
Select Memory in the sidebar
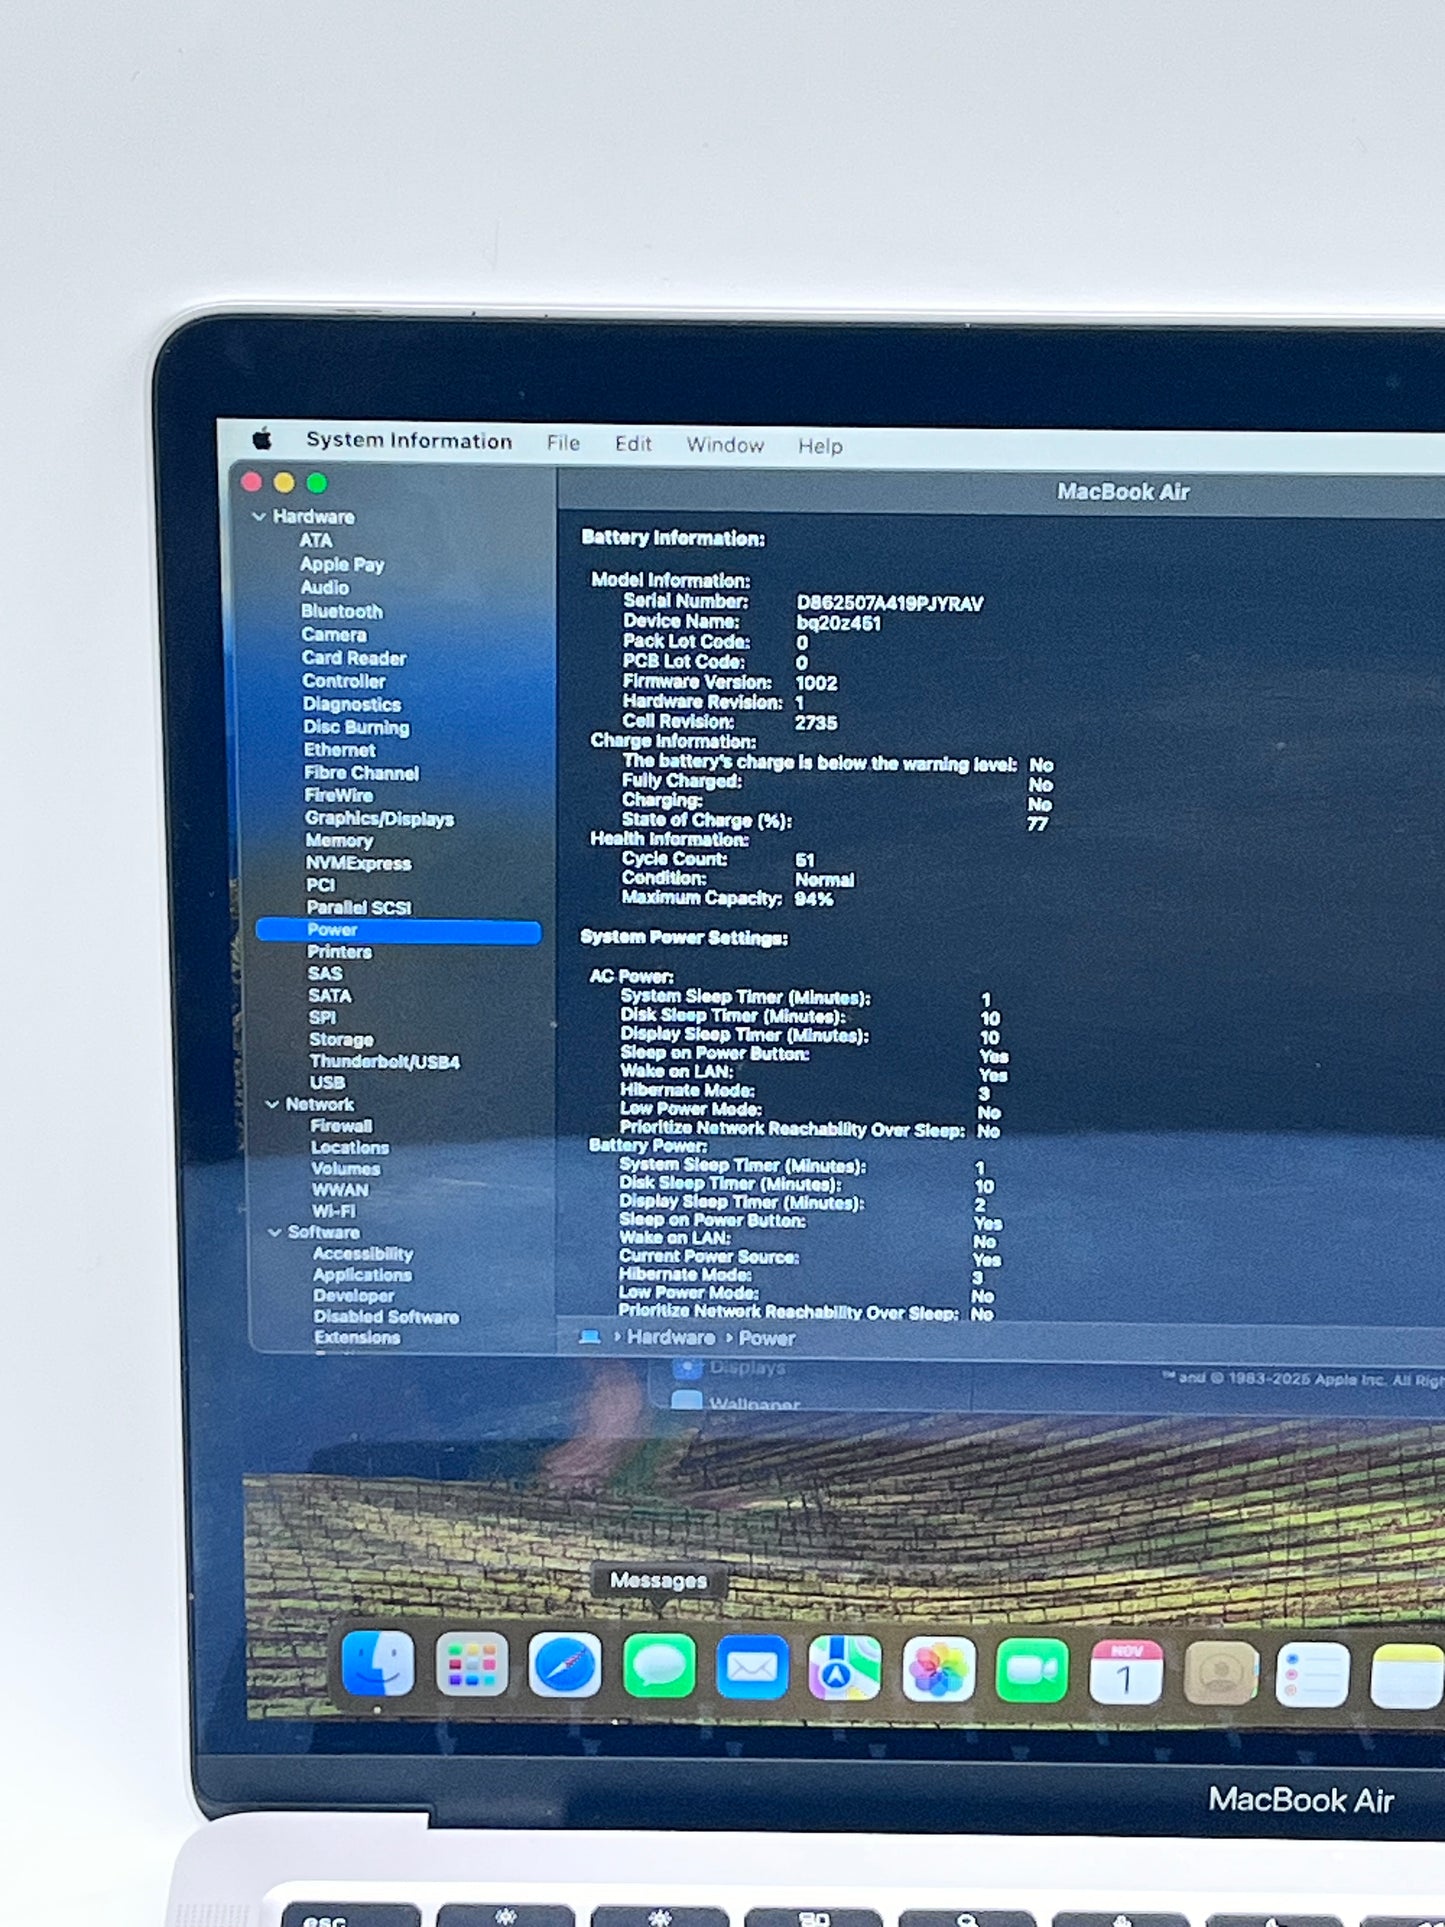coord(339,841)
